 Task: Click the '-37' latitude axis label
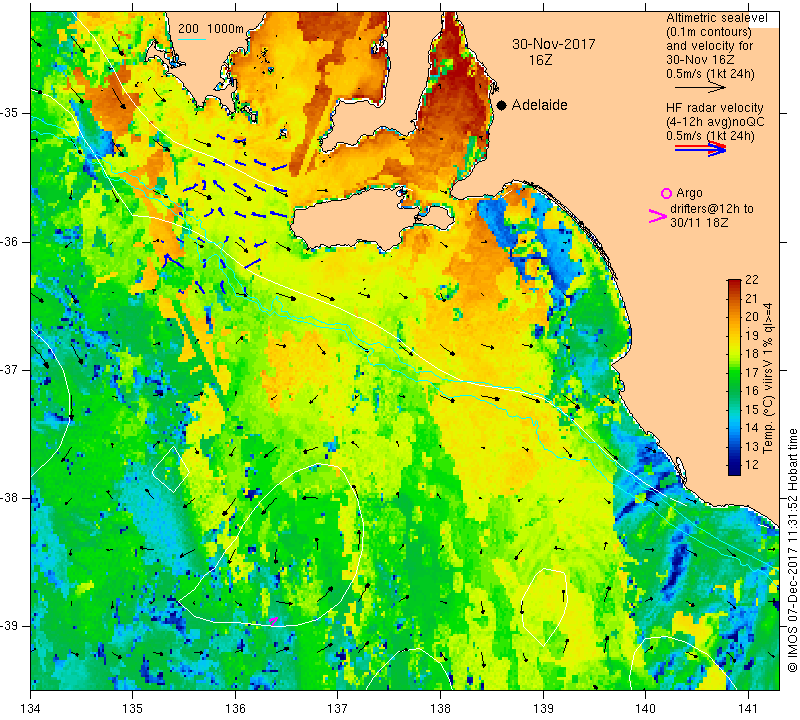pyautogui.click(x=9, y=369)
